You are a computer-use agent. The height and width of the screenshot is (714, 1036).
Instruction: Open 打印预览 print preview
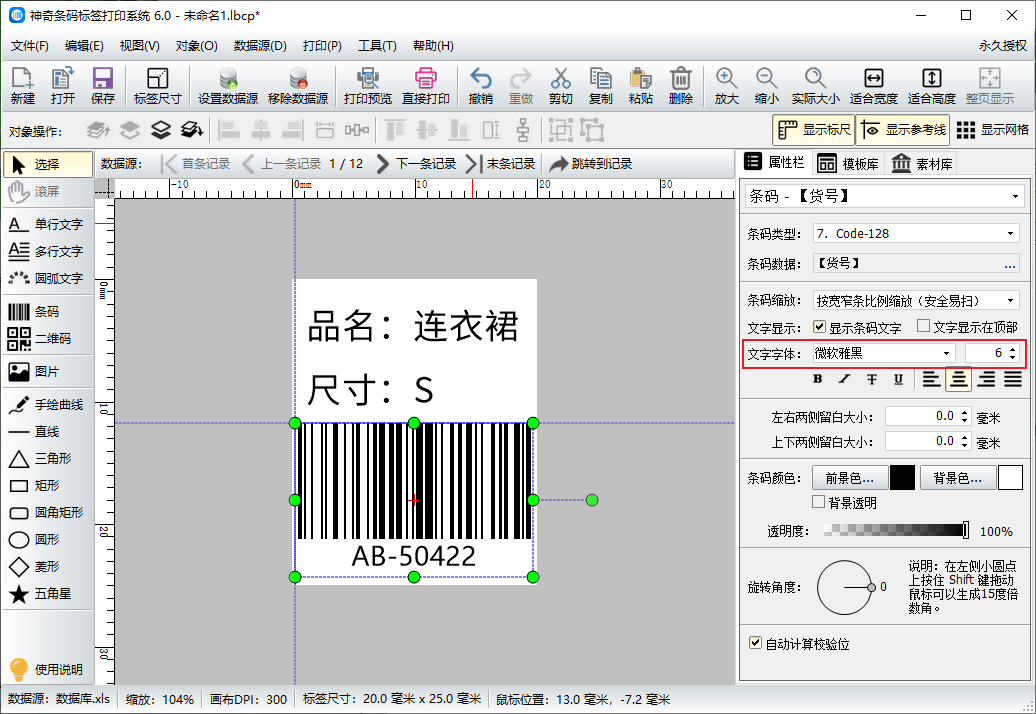tap(368, 86)
